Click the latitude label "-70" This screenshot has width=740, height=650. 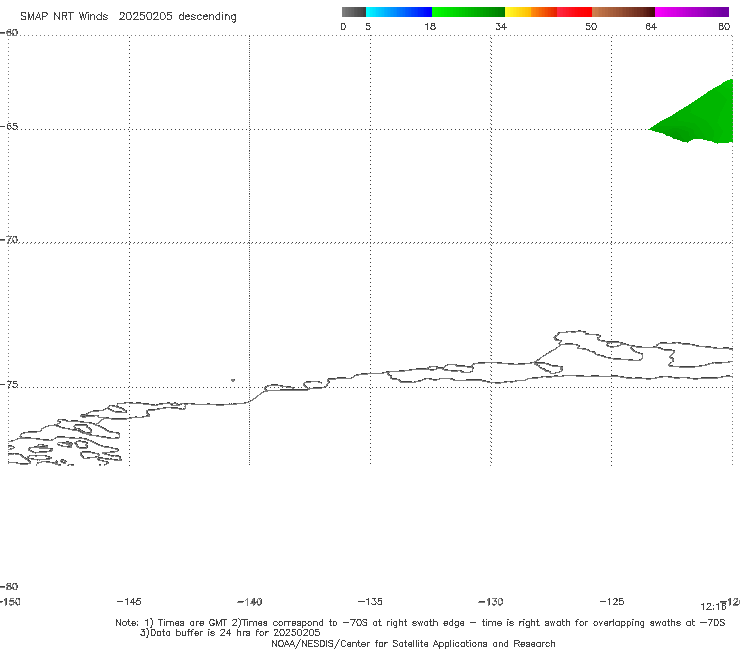pyautogui.click(x=9, y=240)
